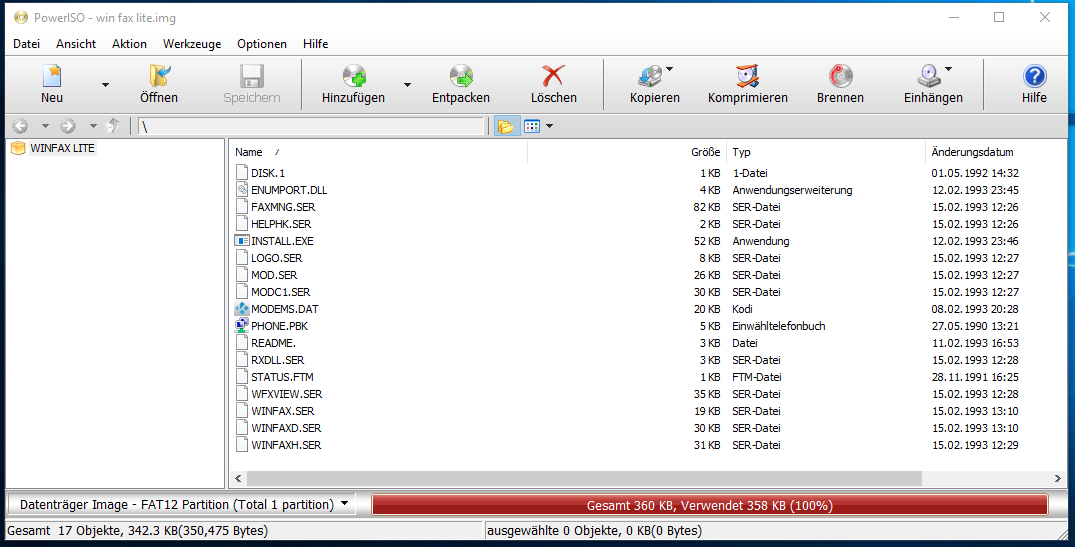Toggle the folder tree pane button
This screenshot has height=547, width=1075.
click(505, 126)
